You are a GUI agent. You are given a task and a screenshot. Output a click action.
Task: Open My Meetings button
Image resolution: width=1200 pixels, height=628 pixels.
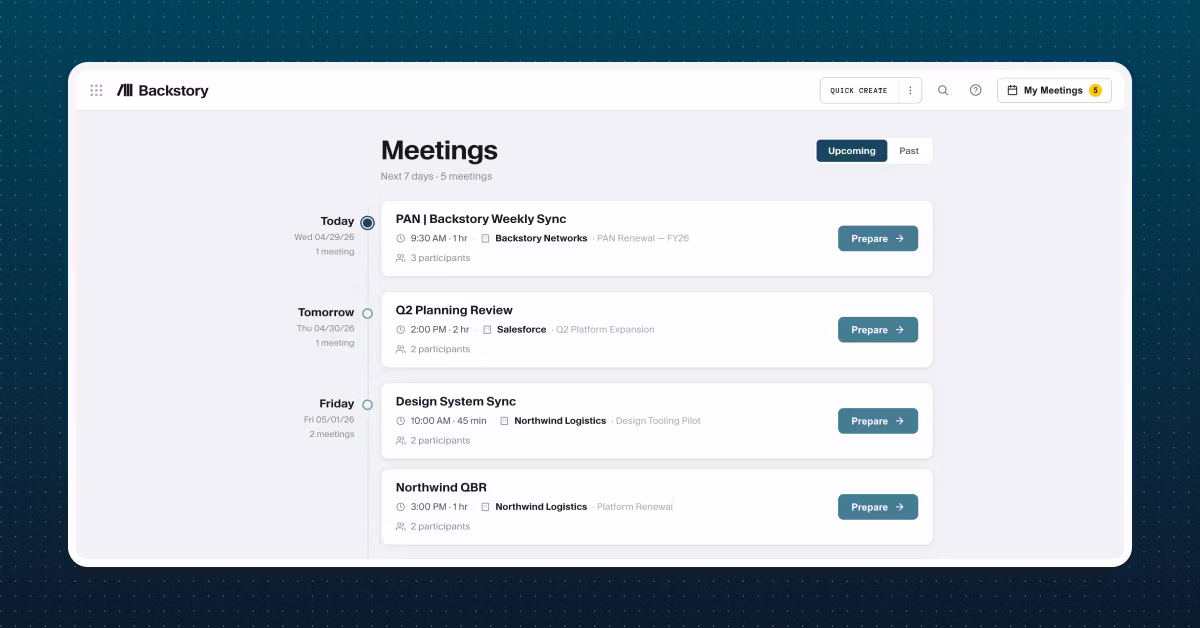click(x=1054, y=90)
